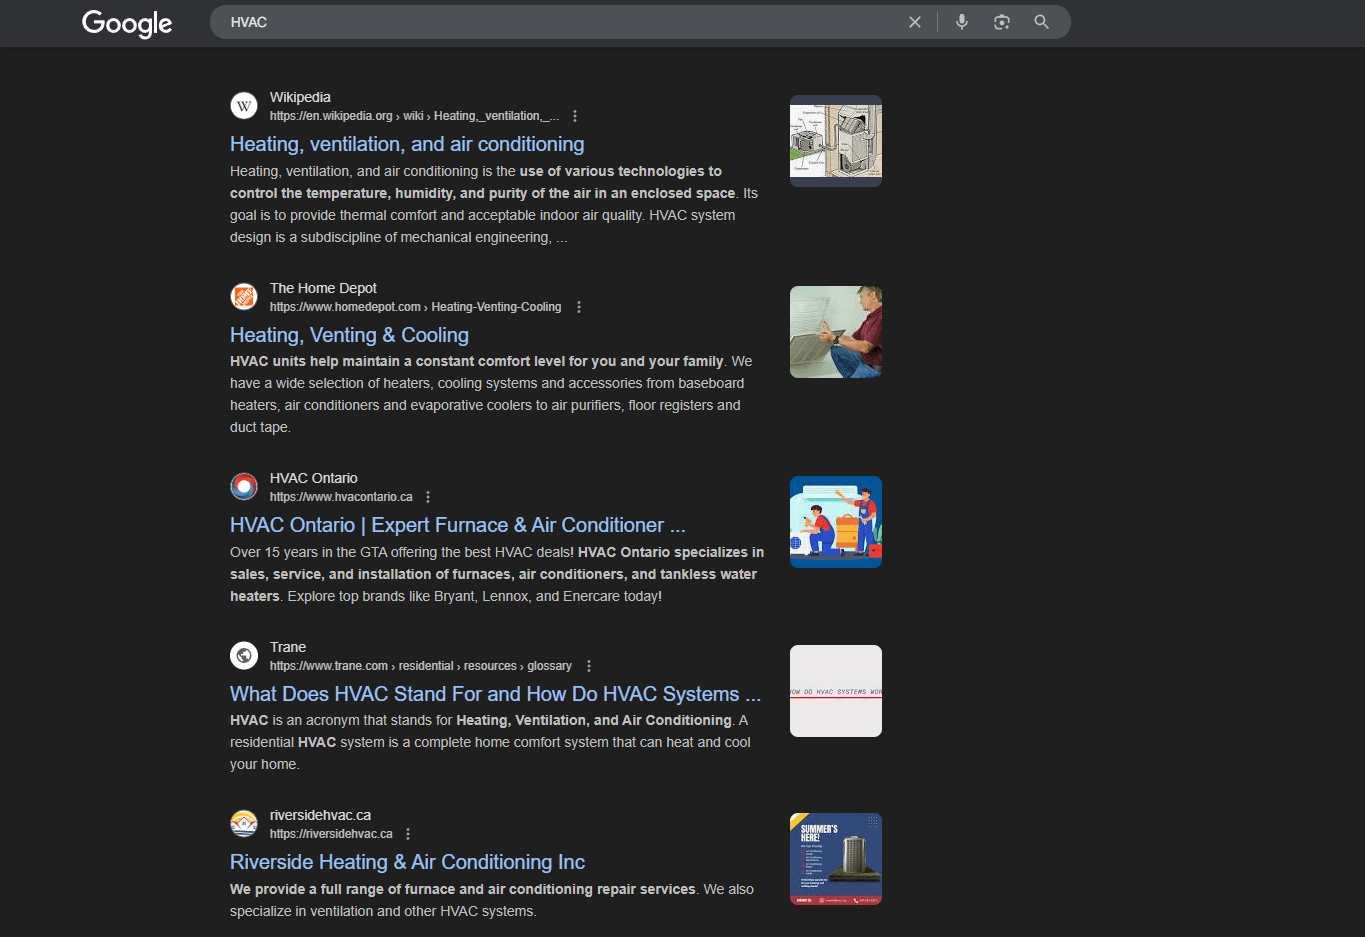This screenshot has width=1365, height=937.
Task: Open Google Lens image search icon
Action: click(1001, 22)
